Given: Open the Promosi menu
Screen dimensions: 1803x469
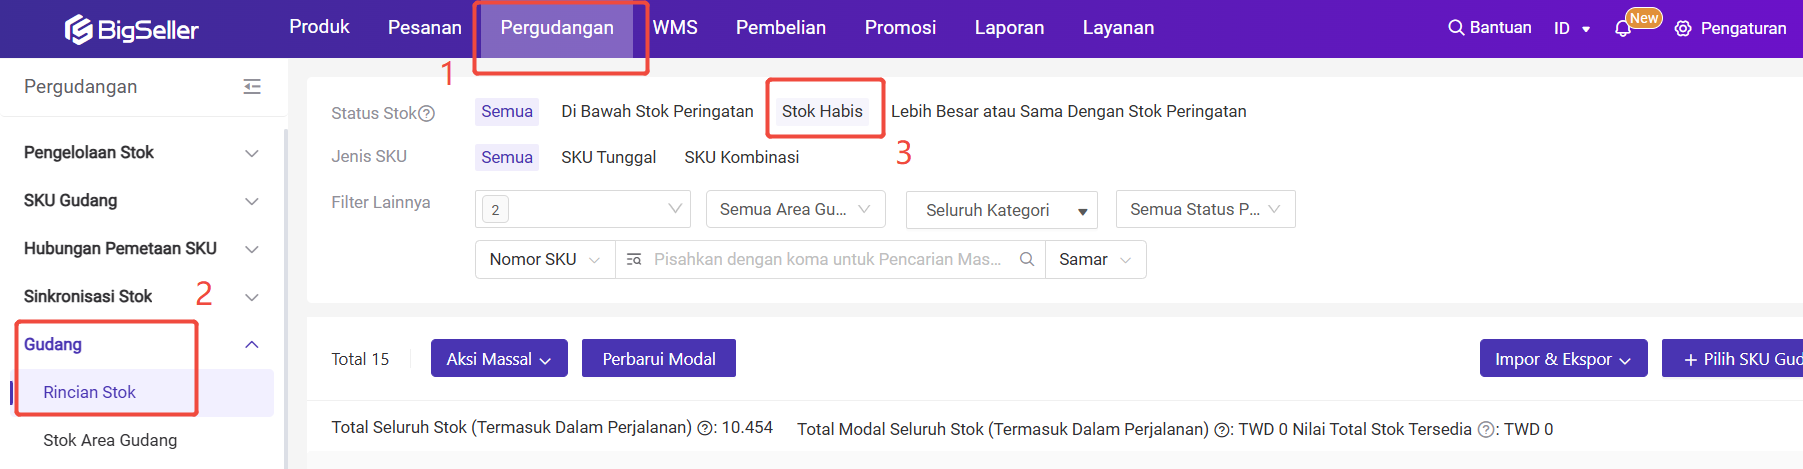Looking at the screenshot, I should click(x=900, y=28).
